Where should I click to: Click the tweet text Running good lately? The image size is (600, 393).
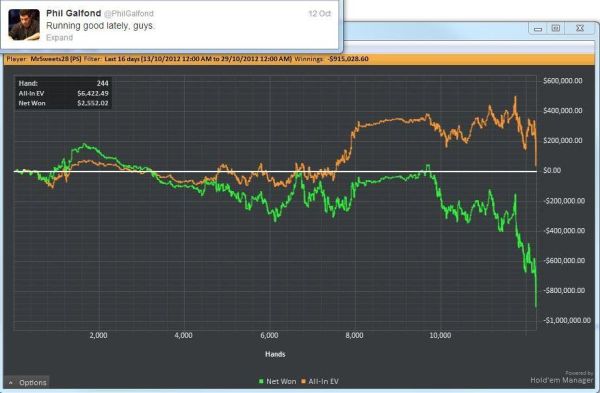tap(100, 26)
